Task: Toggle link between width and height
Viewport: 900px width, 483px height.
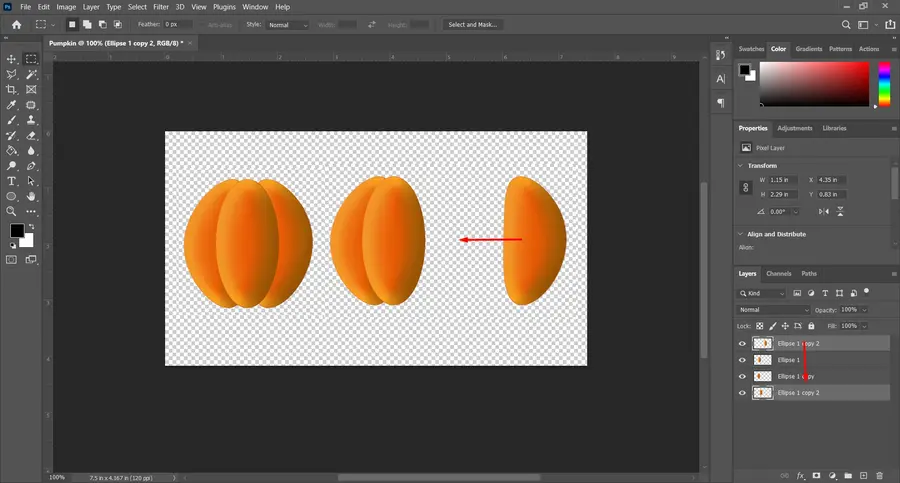Action: (x=746, y=187)
